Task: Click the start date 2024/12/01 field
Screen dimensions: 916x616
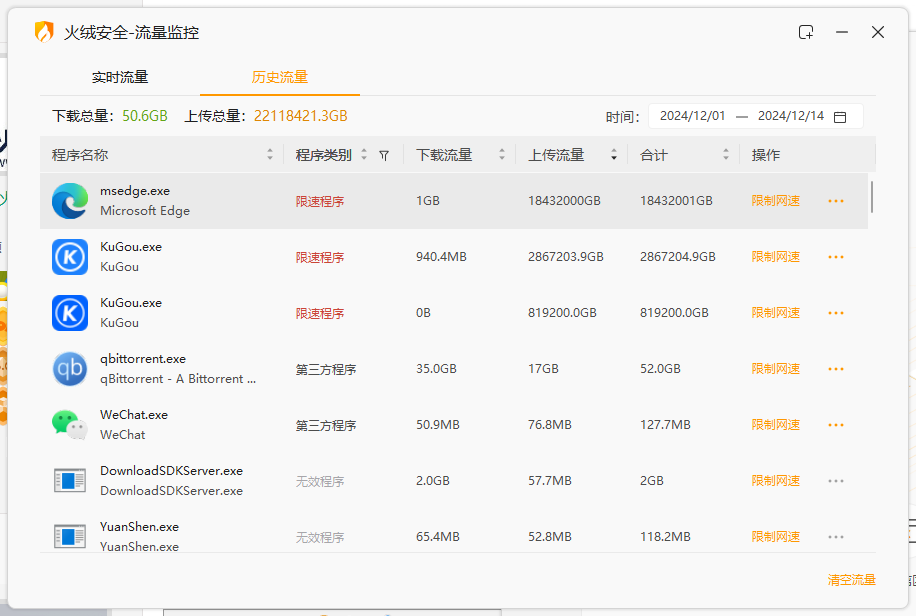Action: tap(692, 116)
